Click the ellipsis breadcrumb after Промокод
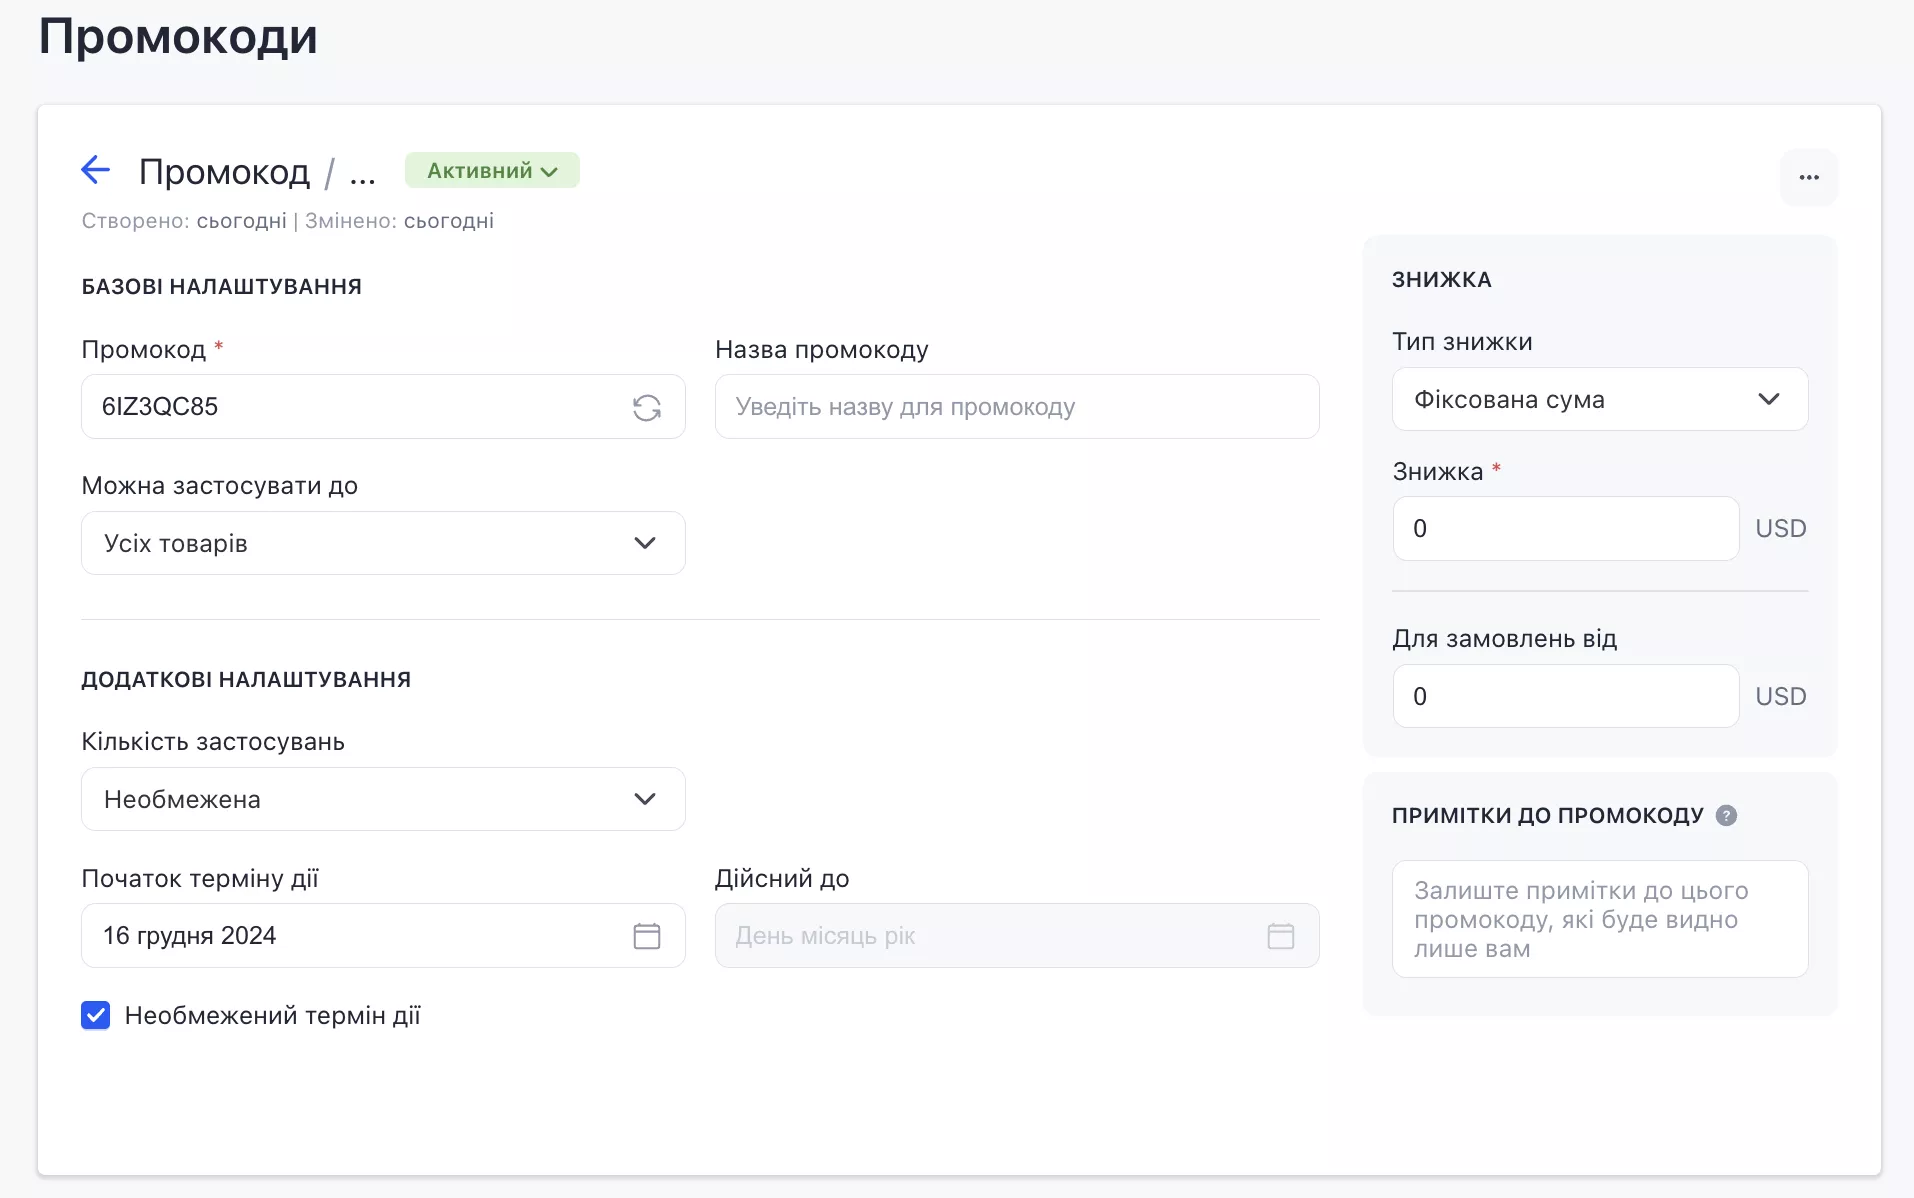The height and width of the screenshot is (1198, 1914). pos(362,174)
